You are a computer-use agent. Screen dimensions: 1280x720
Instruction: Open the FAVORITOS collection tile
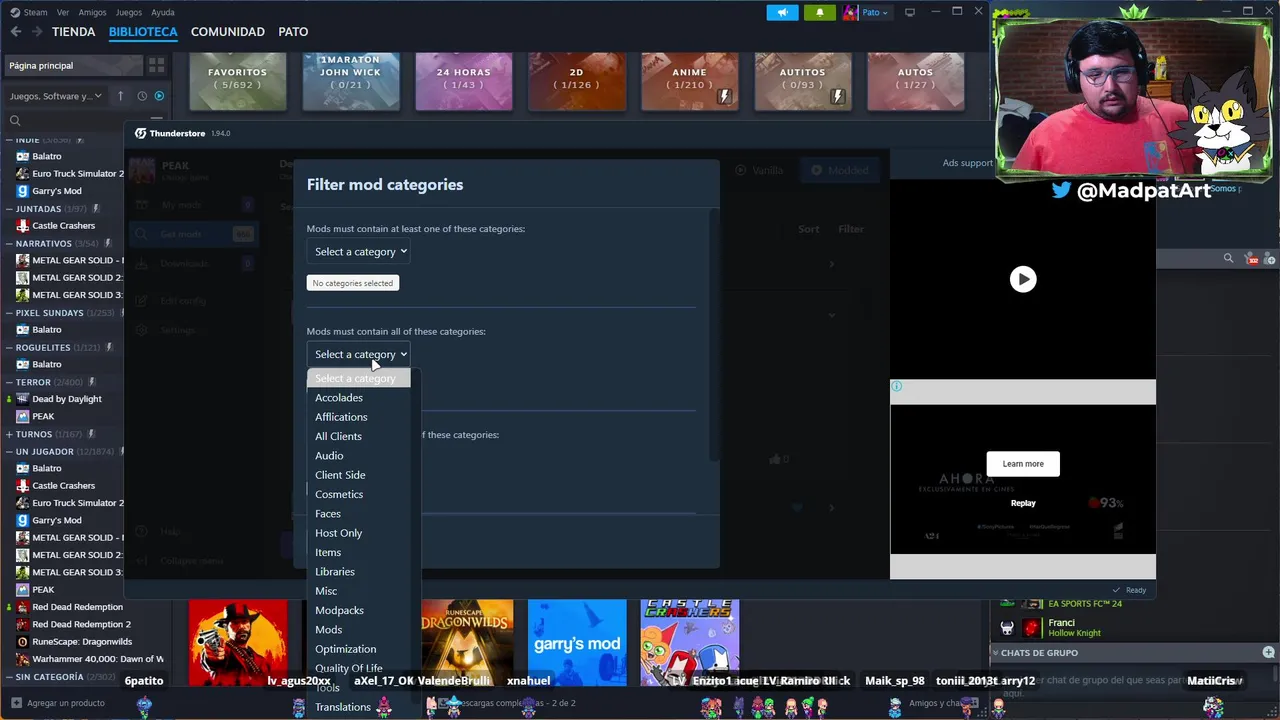237,81
